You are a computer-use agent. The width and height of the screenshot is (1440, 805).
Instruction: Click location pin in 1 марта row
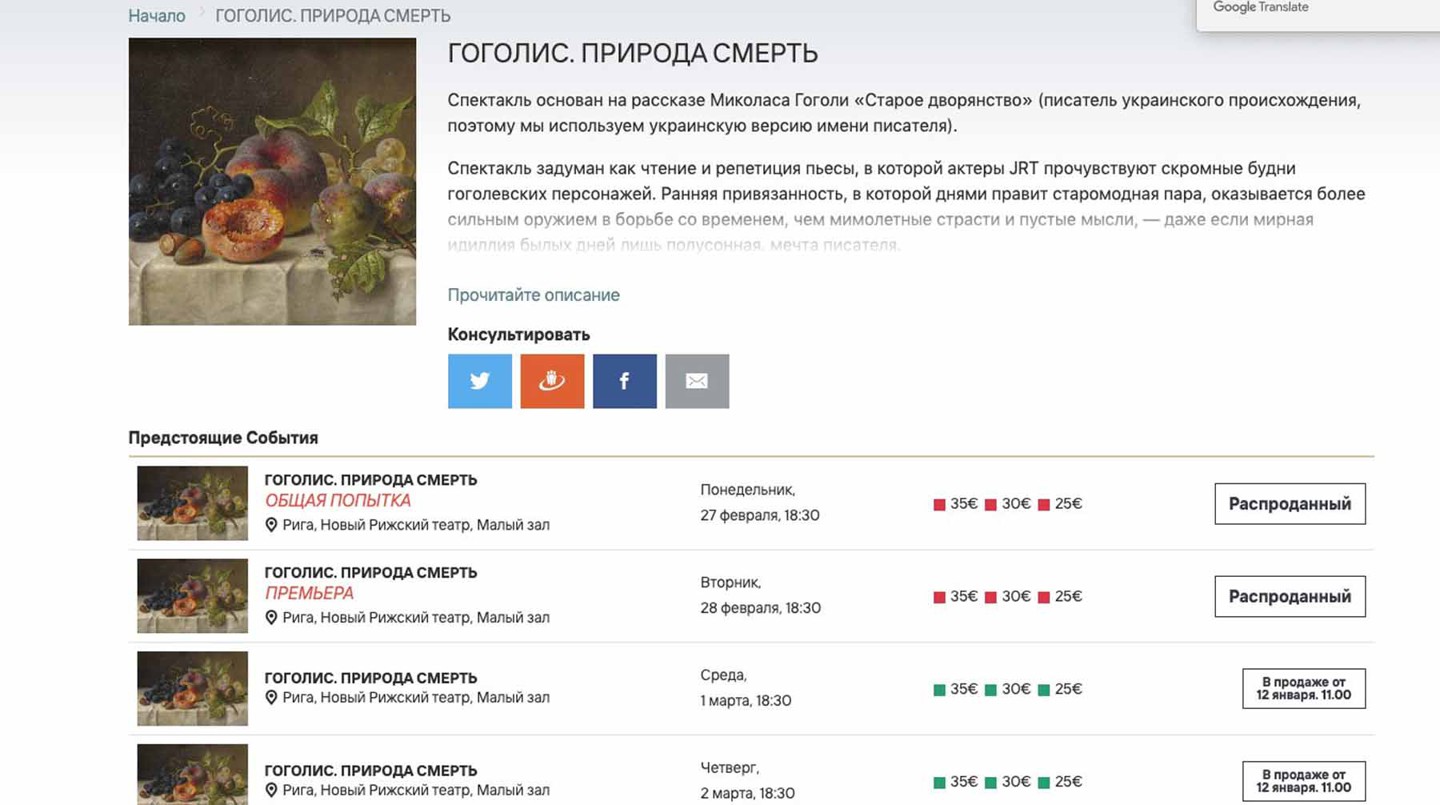pyautogui.click(x=271, y=698)
